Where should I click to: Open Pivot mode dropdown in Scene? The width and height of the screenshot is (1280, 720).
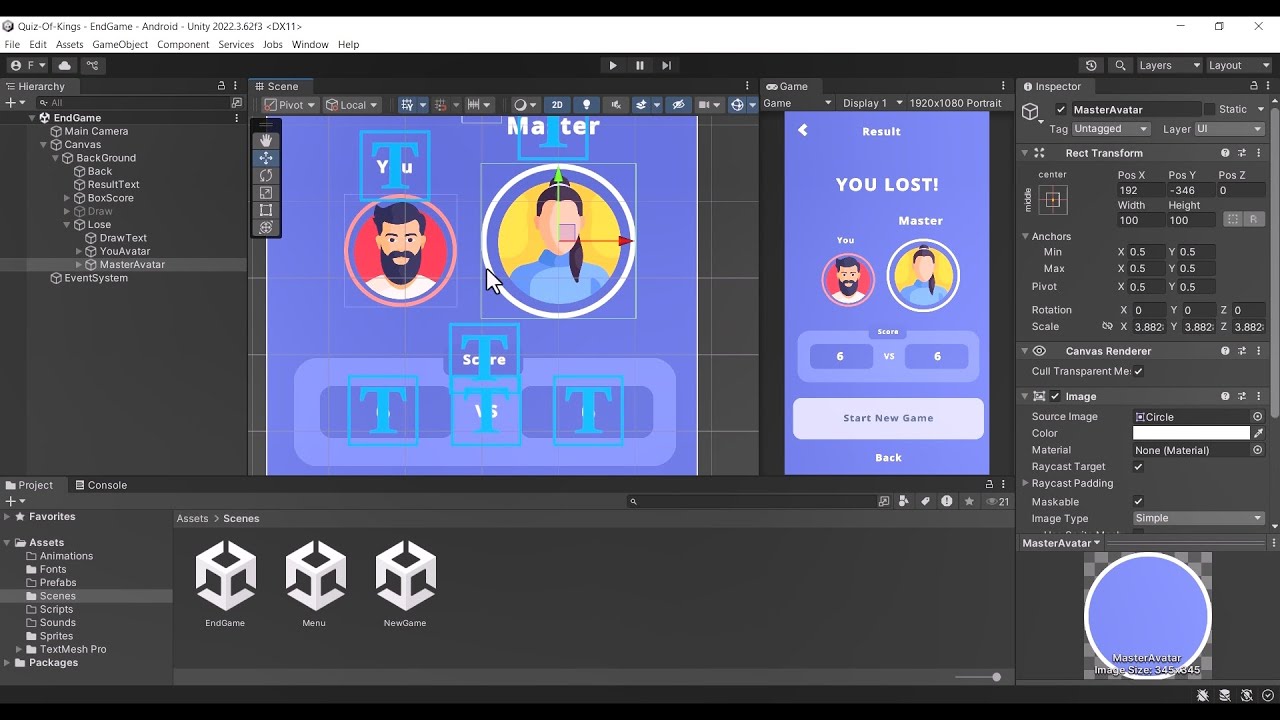coord(291,105)
